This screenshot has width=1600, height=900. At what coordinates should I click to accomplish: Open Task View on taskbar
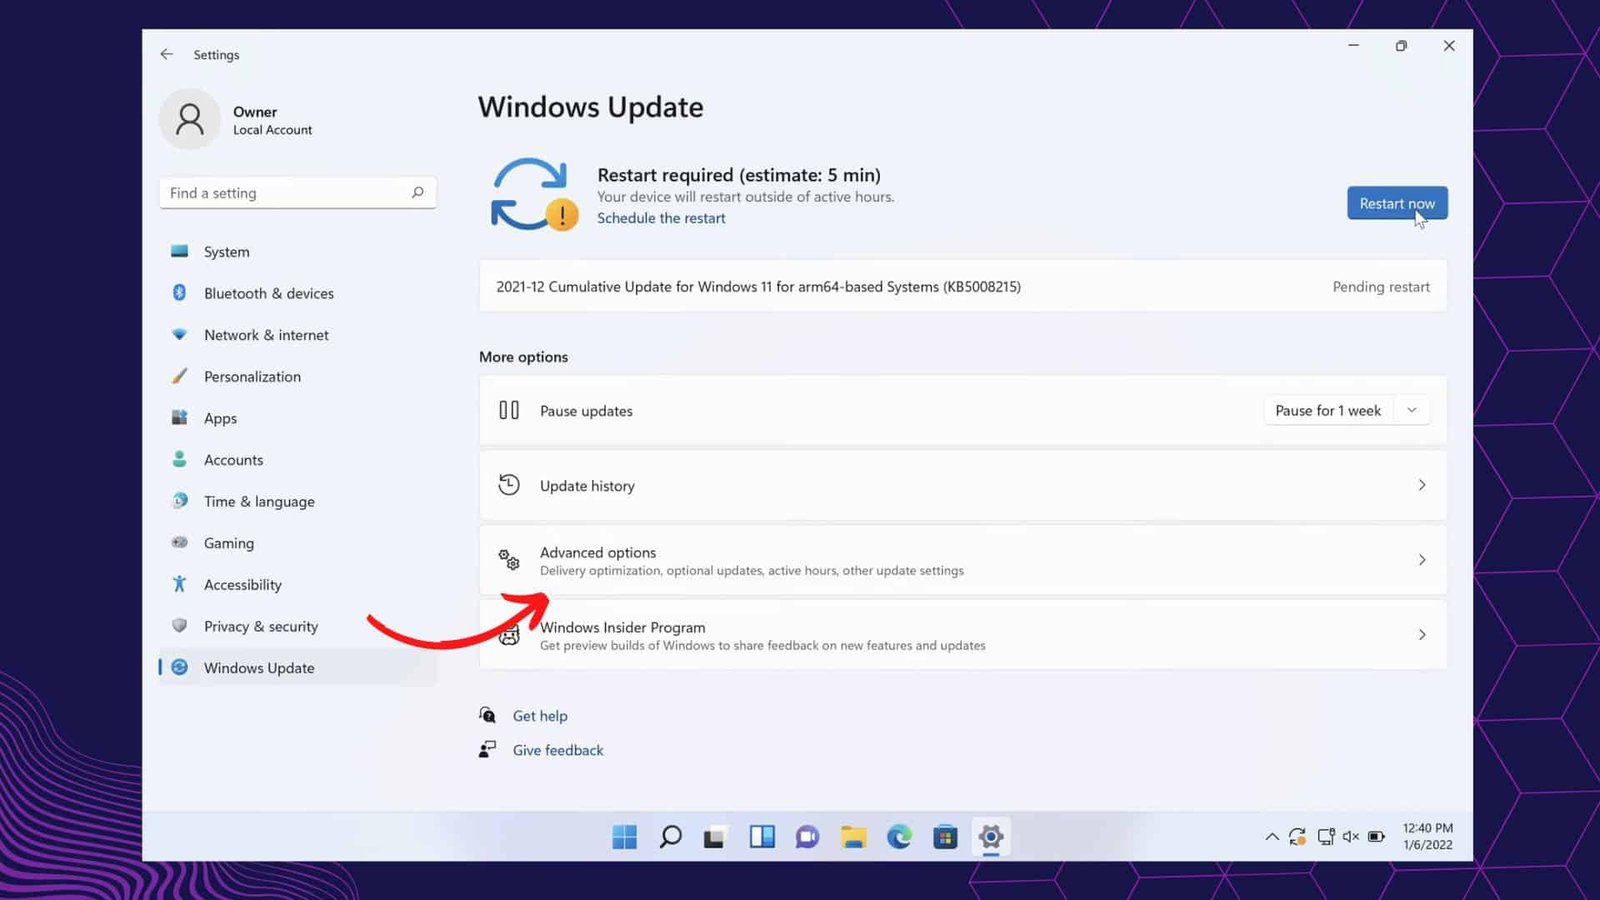(714, 837)
